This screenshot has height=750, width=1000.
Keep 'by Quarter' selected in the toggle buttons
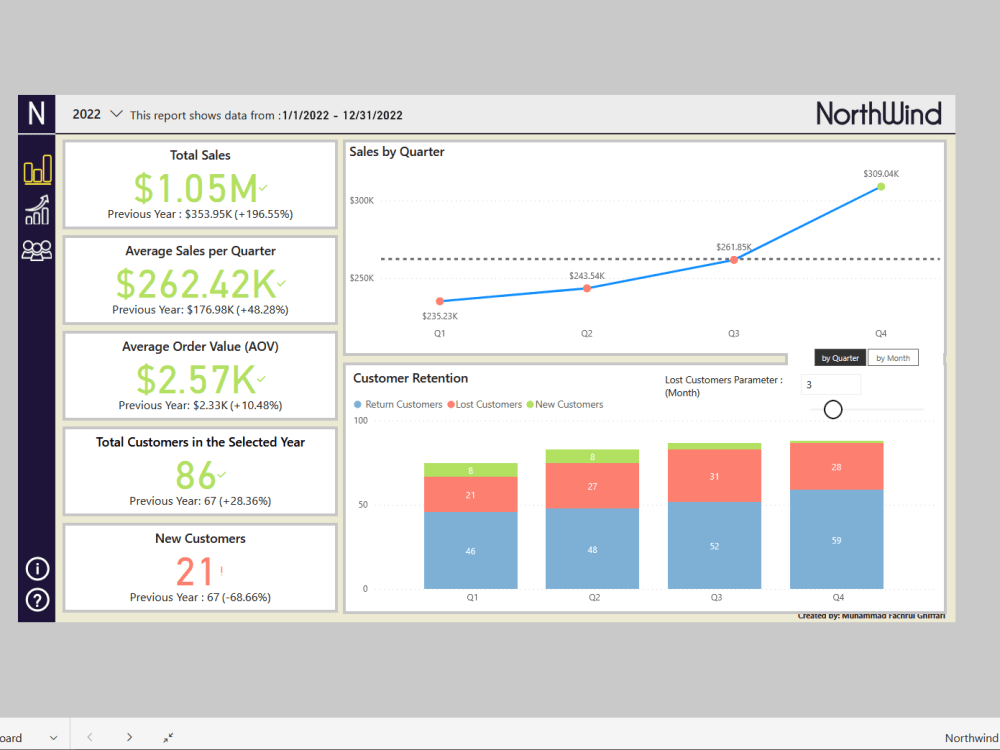tap(839, 357)
